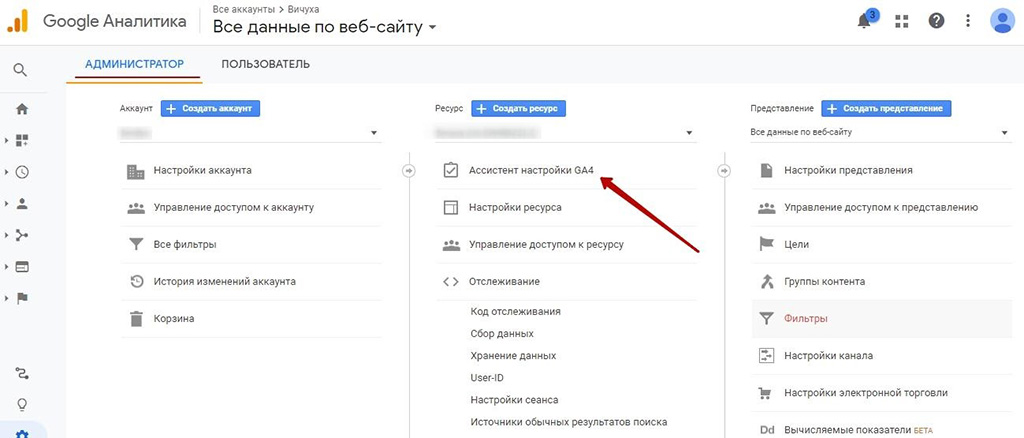Click the checklist icon beside Ассистент настройки GA4
The height and width of the screenshot is (438, 1024).
[x=451, y=170]
